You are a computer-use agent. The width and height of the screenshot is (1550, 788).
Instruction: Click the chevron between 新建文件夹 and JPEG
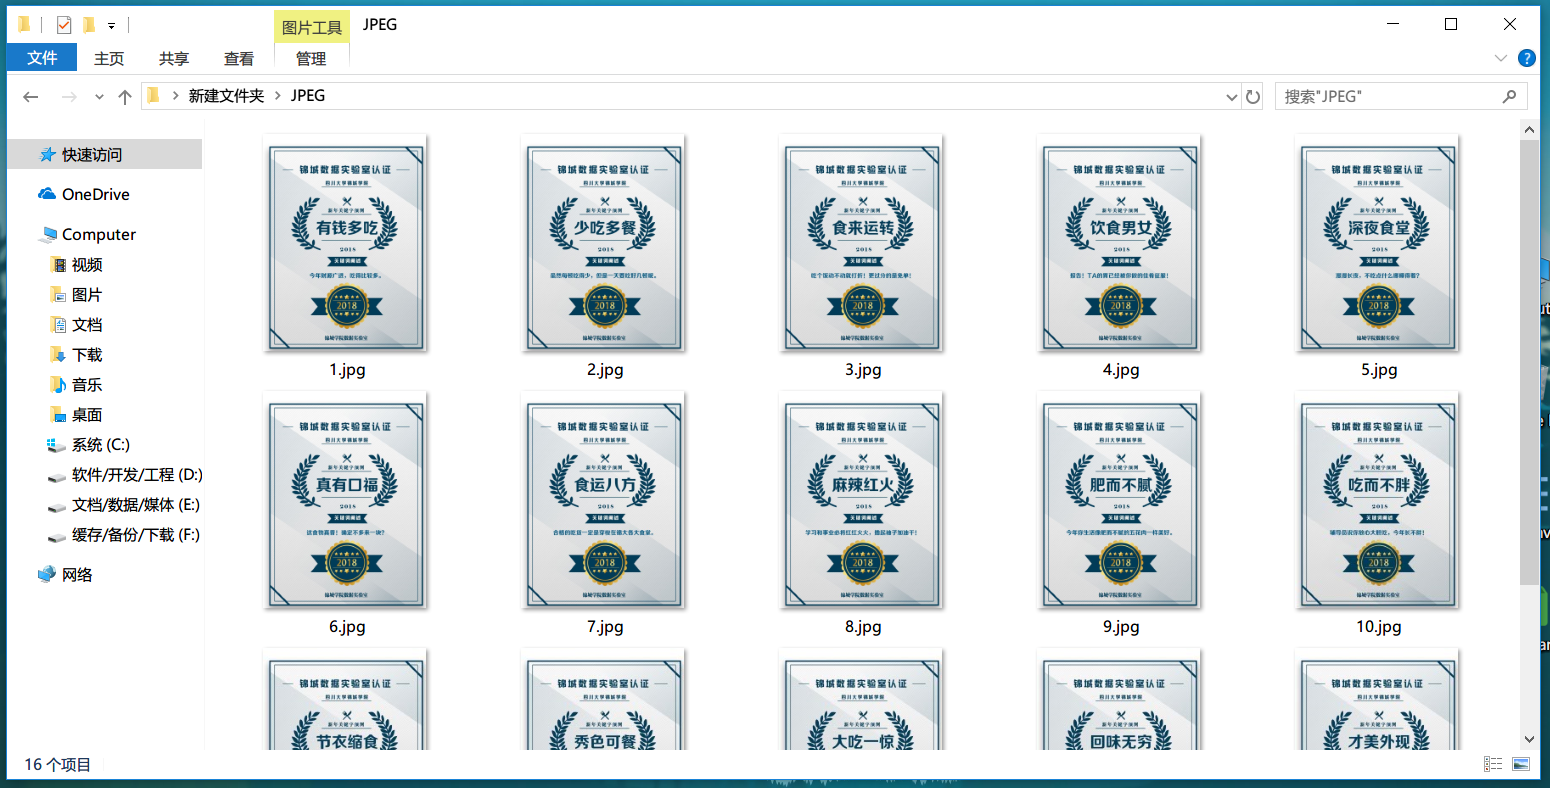[278, 96]
